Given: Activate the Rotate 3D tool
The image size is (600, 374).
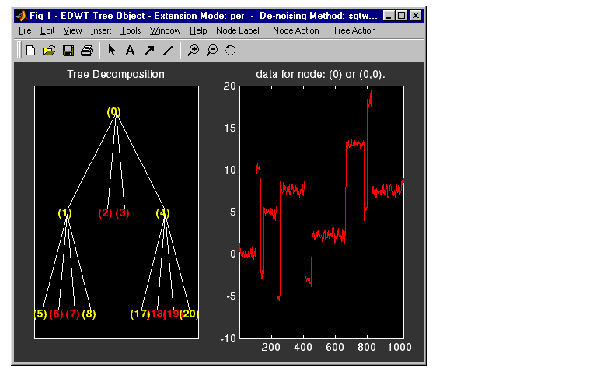Looking at the screenshot, I should [x=230, y=50].
